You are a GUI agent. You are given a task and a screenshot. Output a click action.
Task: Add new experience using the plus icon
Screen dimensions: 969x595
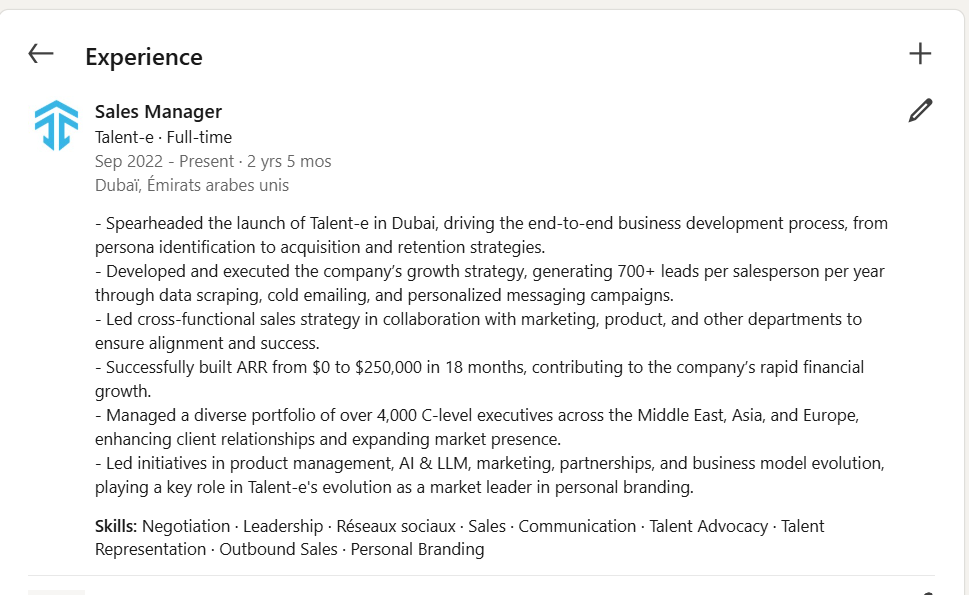click(920, 54)
